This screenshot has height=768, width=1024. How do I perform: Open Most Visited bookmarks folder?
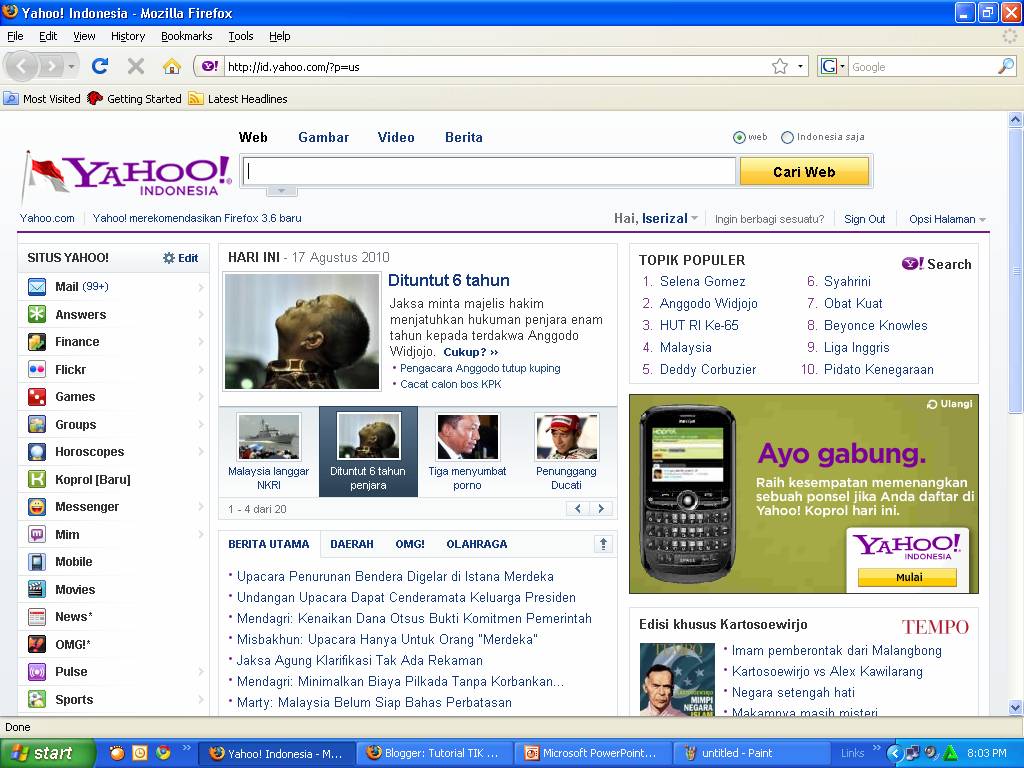pyautogui.click(x=42, y=99)
